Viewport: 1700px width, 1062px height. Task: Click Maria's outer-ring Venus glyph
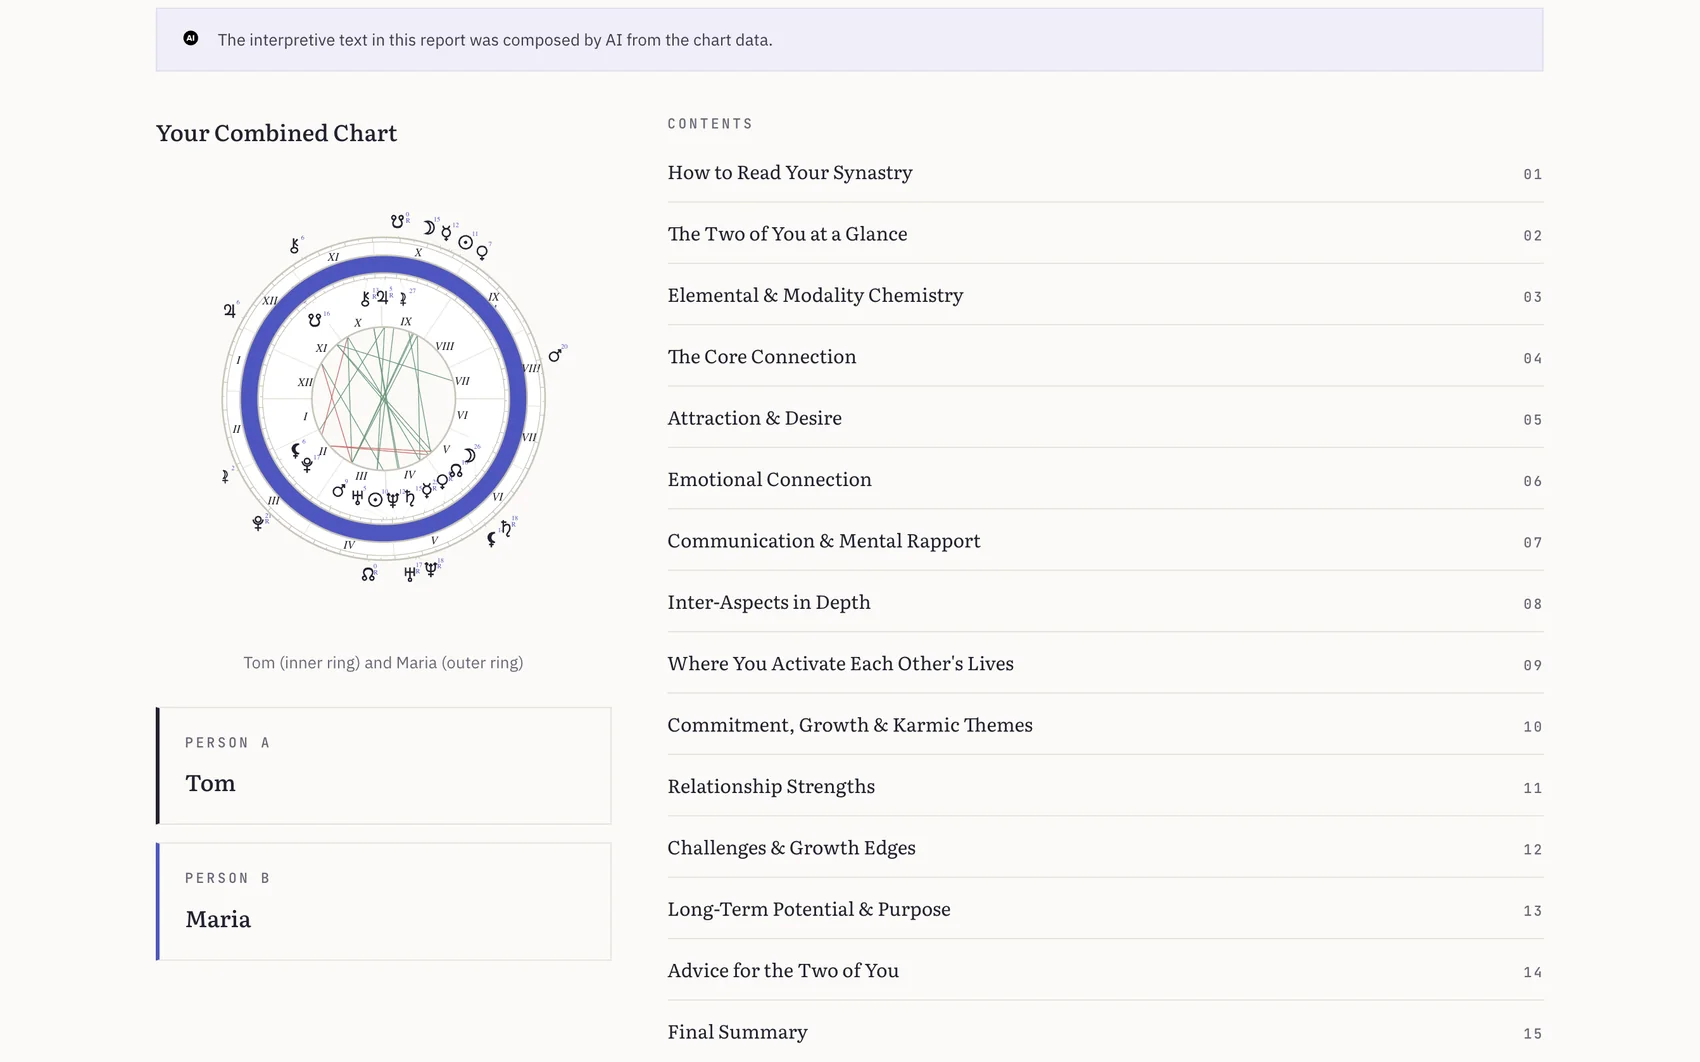tap(482, 252)
